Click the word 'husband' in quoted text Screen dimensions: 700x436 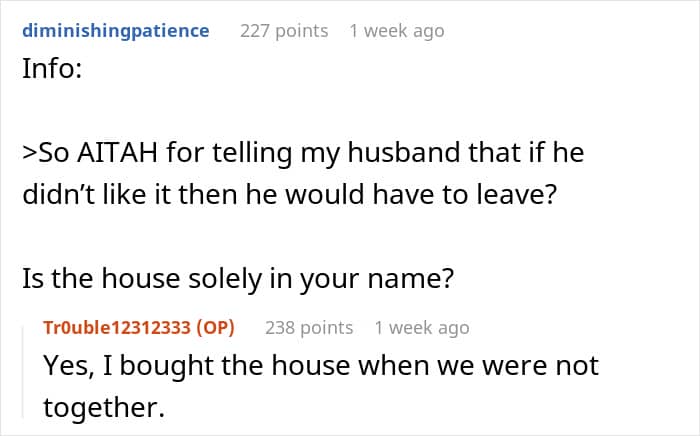[x=404, y=152]
